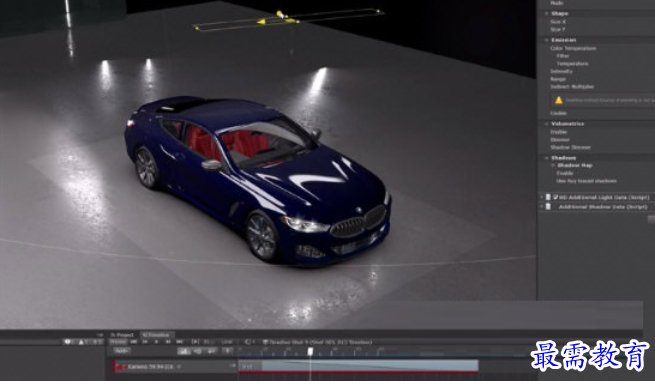Click the yellow warning icon in the Inspector

[559, 100]
